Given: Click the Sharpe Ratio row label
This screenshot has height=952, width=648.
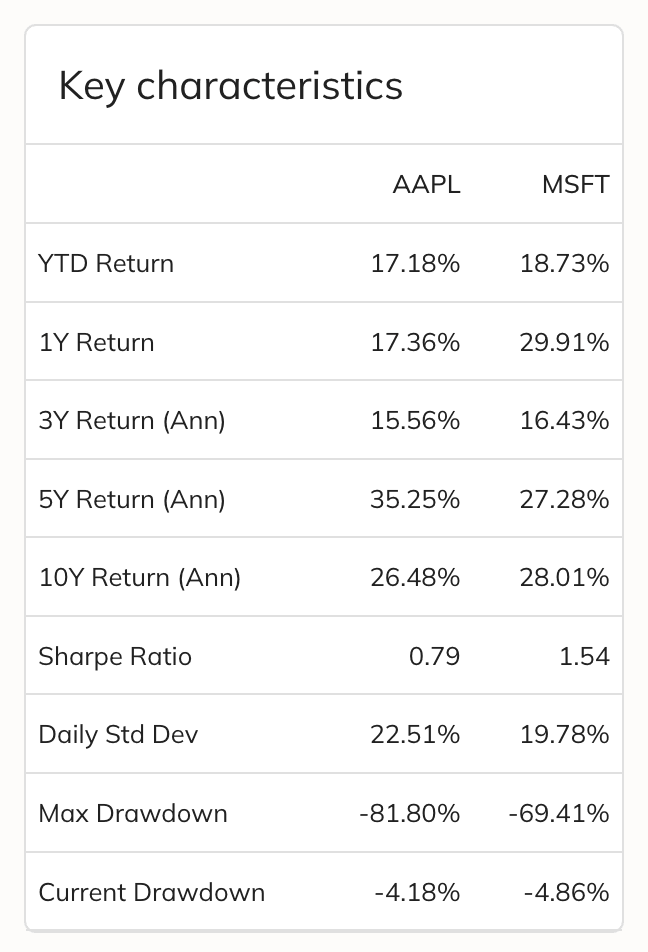Looking at the screenshot, I should pos(115,657).
